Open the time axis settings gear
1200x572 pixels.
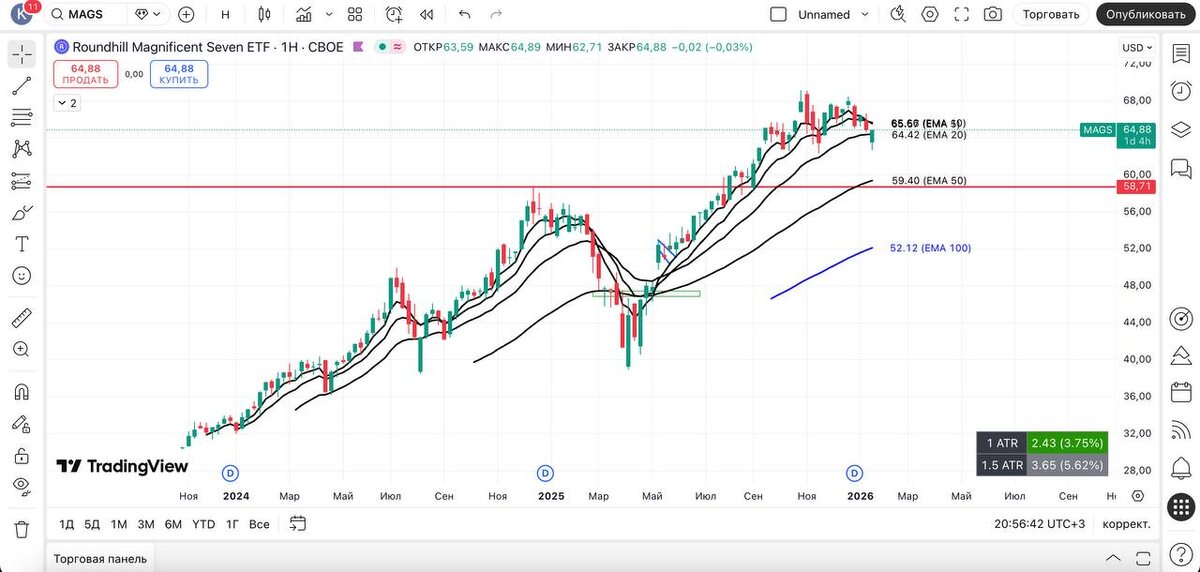[1137, 496]
